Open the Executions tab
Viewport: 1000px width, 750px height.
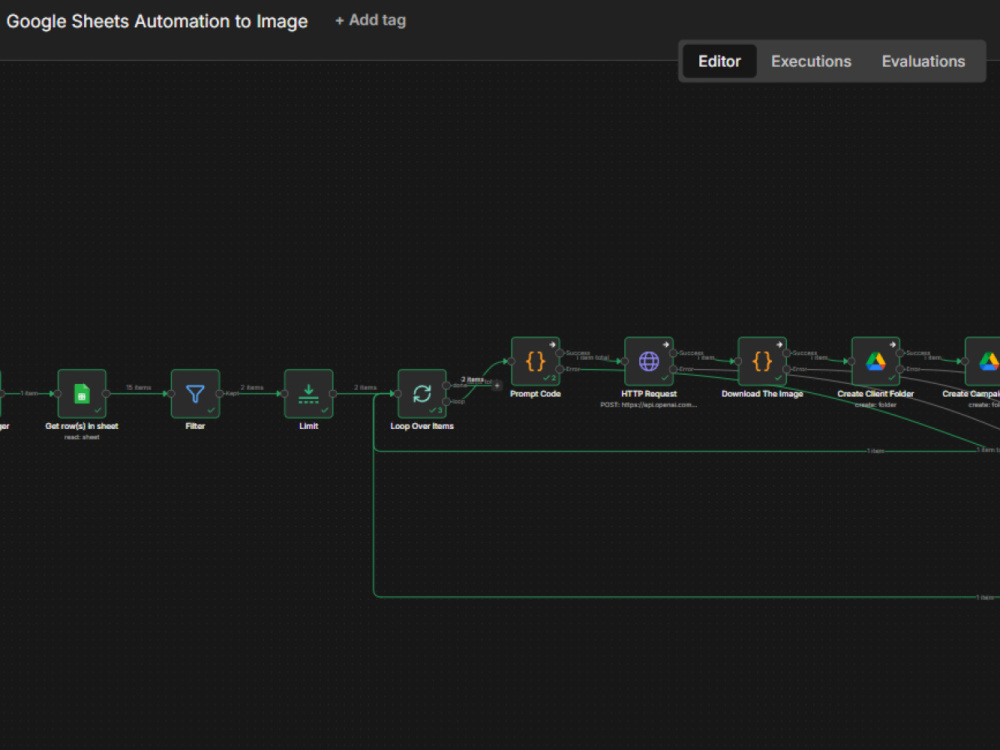[x=811, y=61]
